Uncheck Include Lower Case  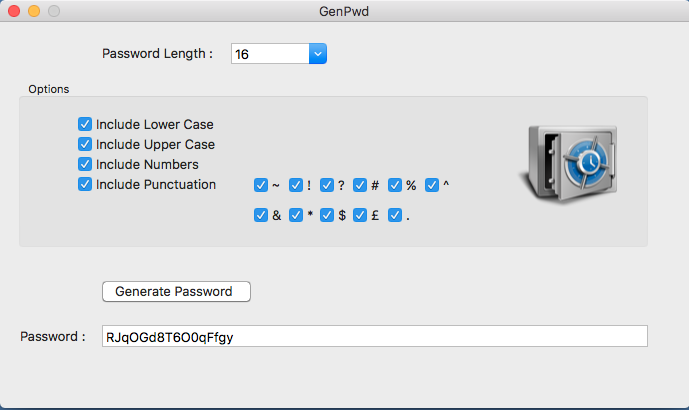click(x=85, y=124)
